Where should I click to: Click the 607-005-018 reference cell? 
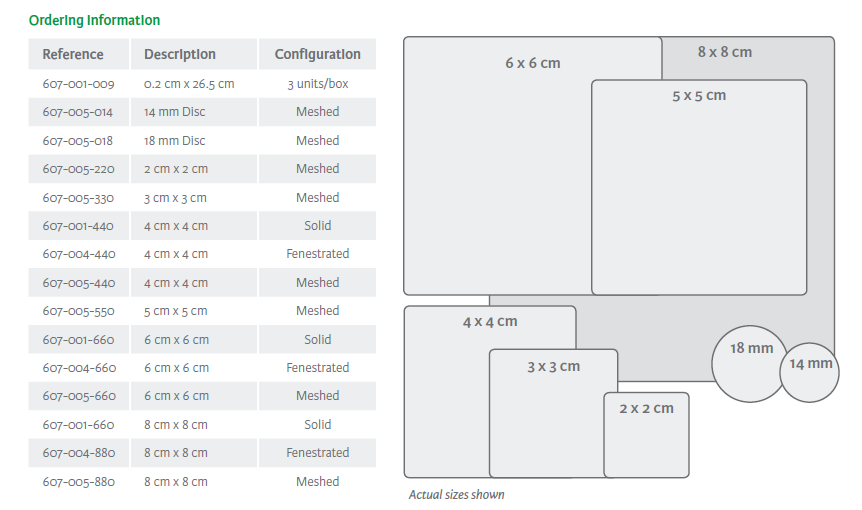tap(78, 141)
